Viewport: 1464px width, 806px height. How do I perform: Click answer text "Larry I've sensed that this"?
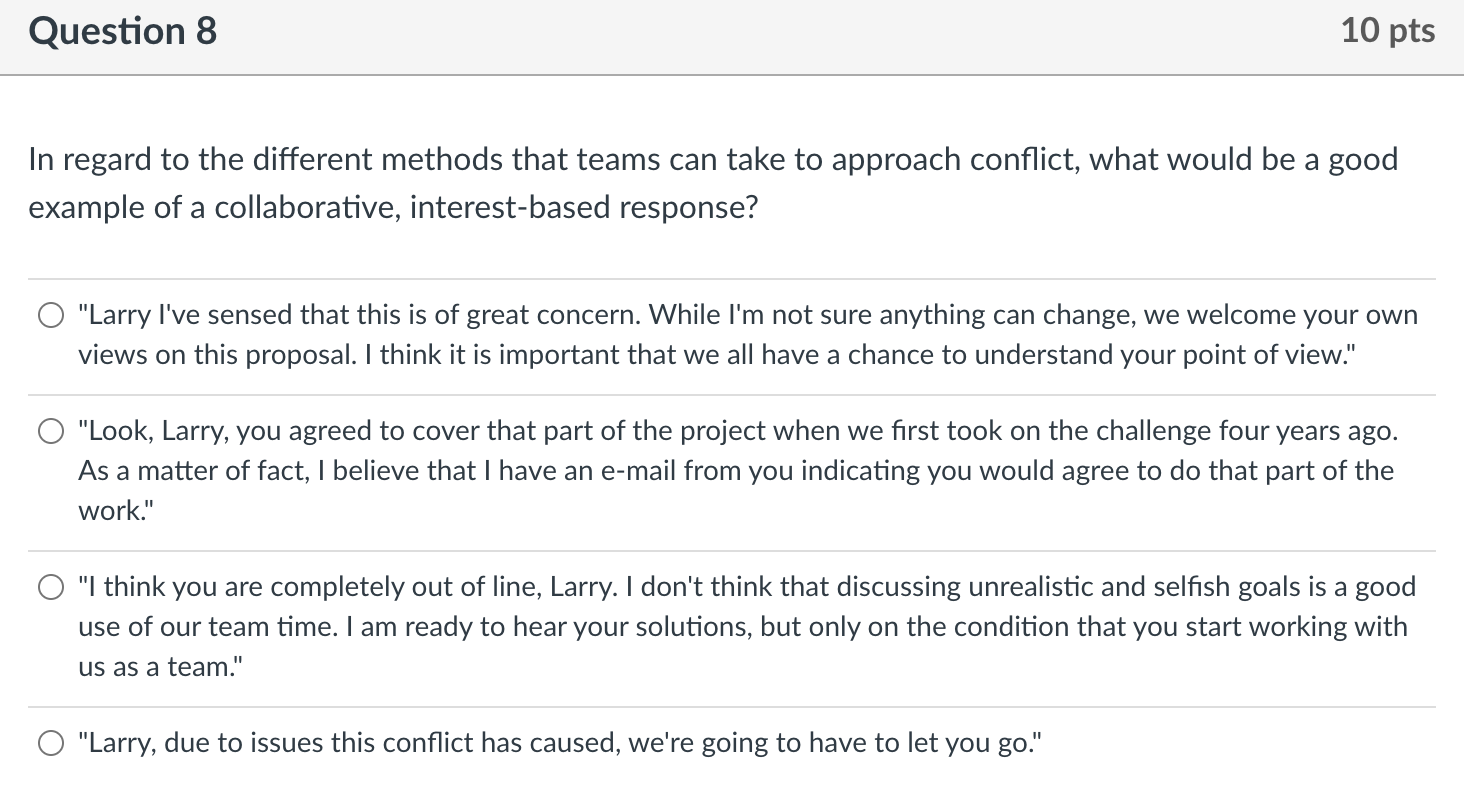point(748,315)
